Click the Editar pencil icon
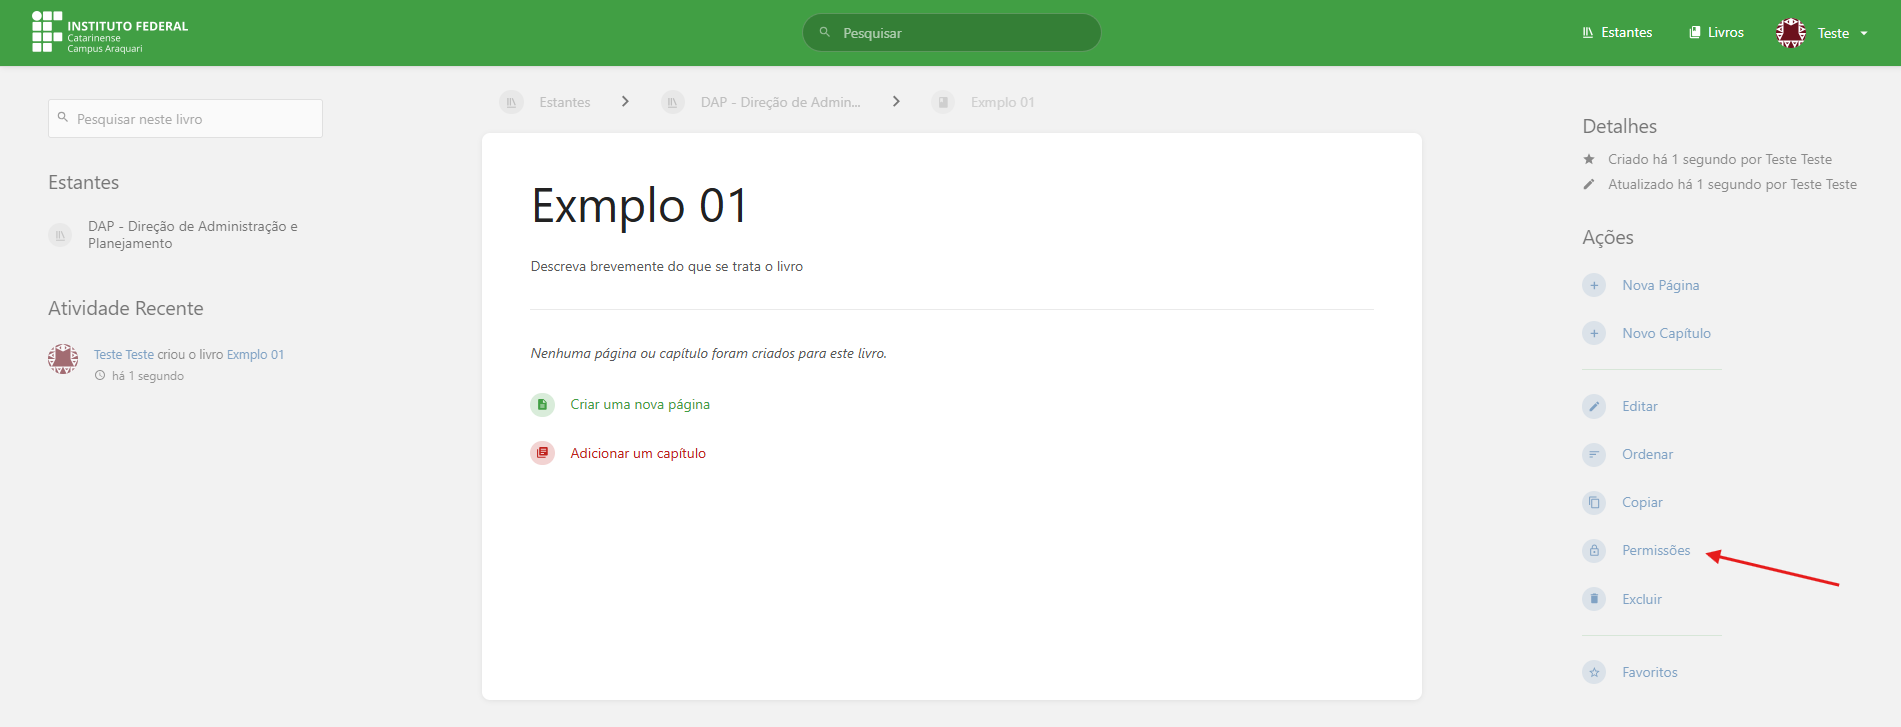The image size is (1901, 727). tap(1594, 406)
